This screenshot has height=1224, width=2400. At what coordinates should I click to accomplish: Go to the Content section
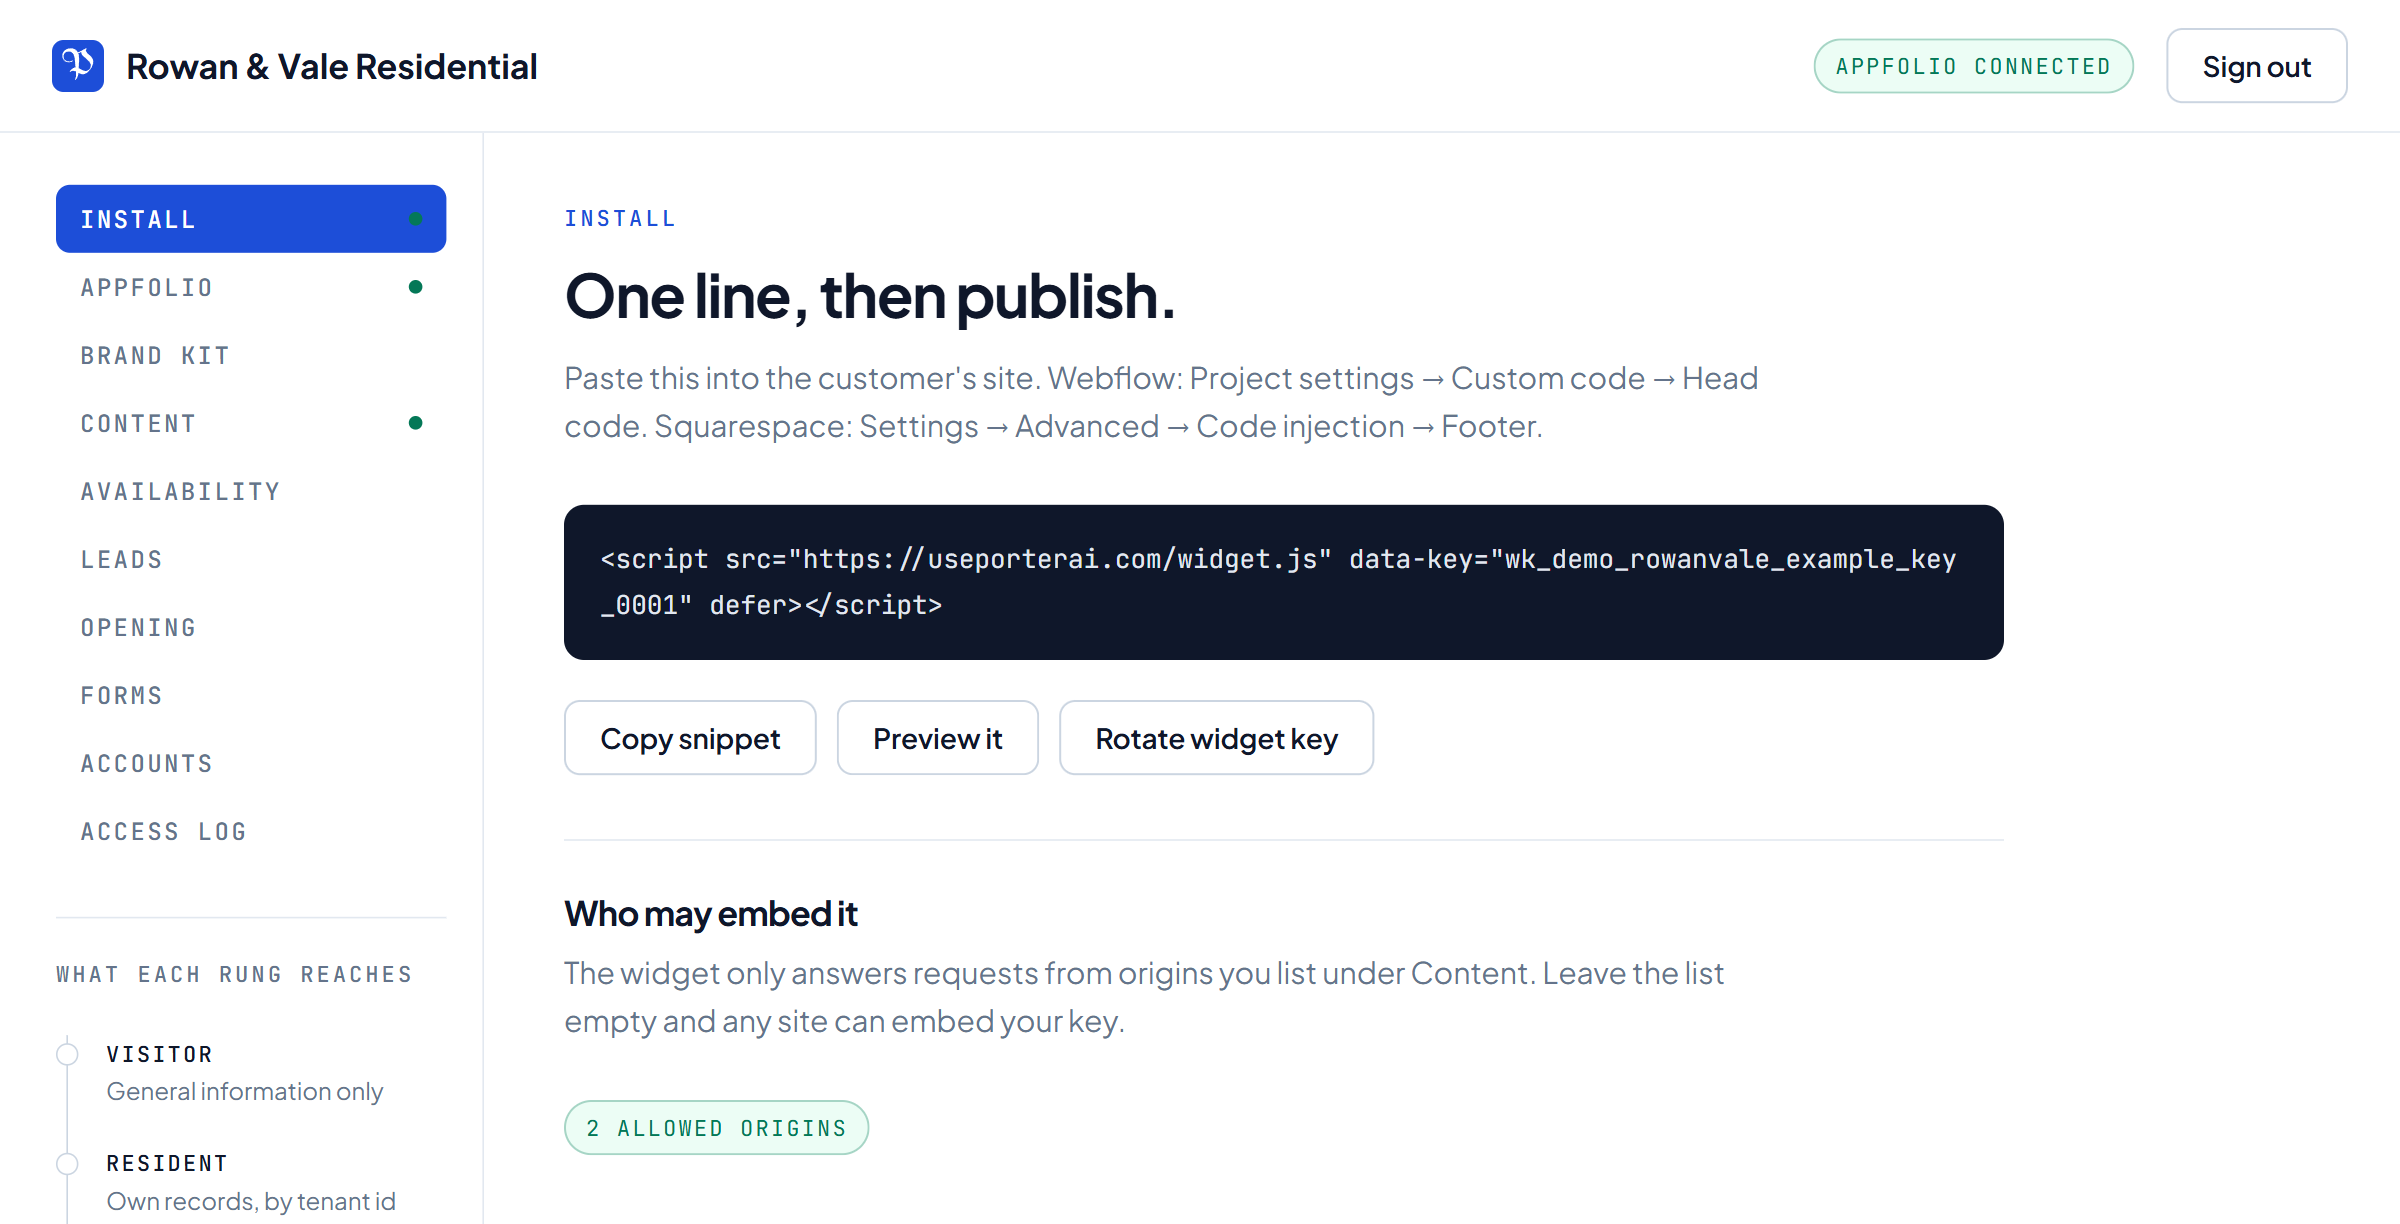251,423
